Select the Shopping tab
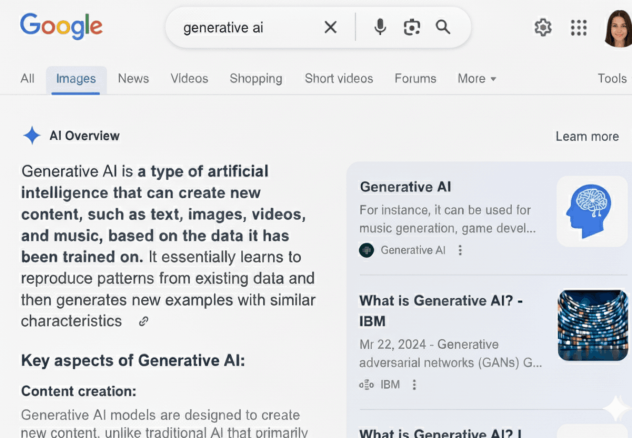 (x=256, y=78)
